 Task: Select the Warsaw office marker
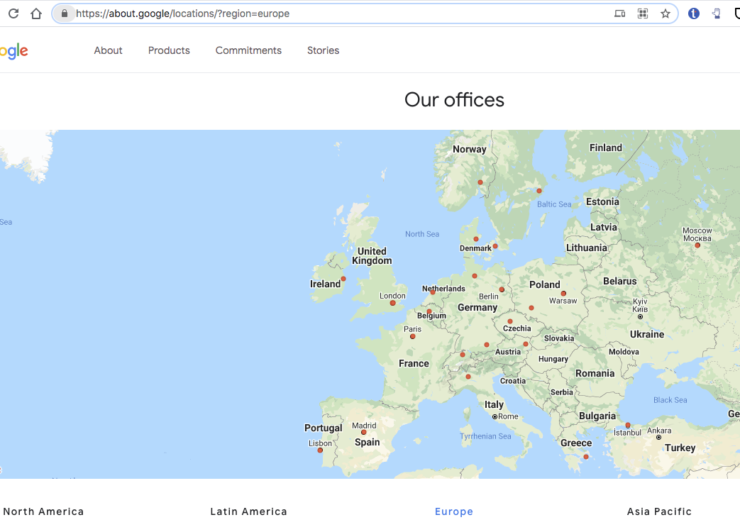tap(563, 293)
